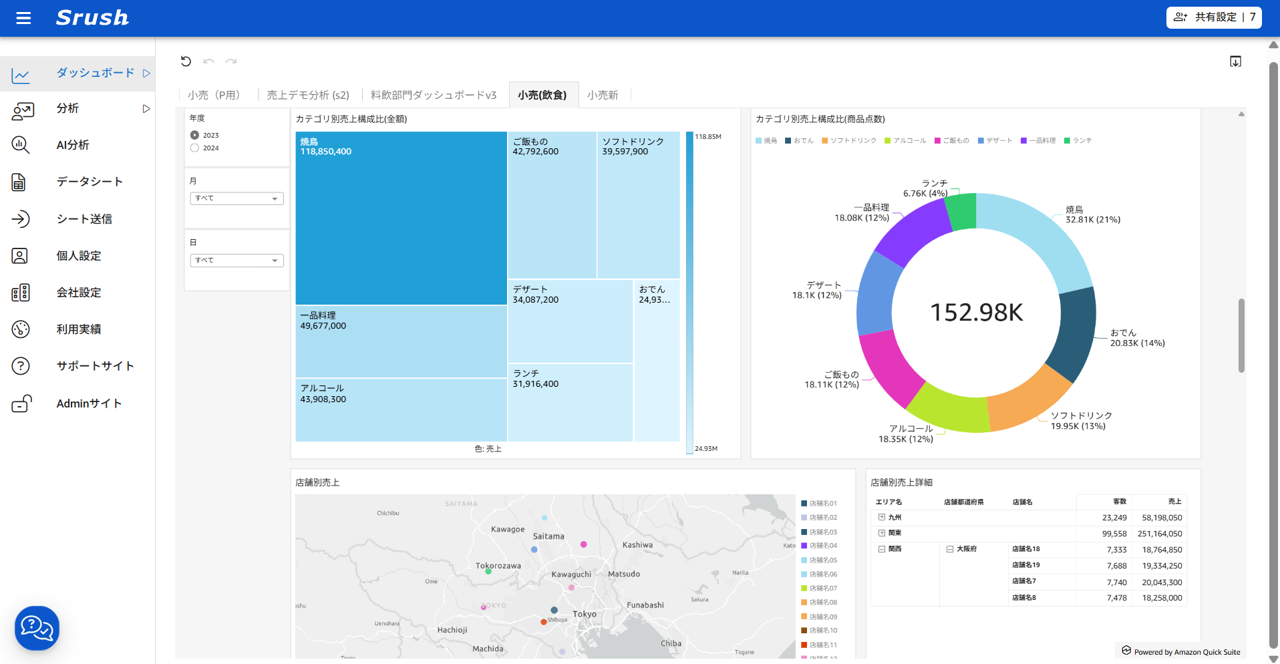Open the サポートサイト link
Screen dimensions: 1280x664
coord(95,366)
